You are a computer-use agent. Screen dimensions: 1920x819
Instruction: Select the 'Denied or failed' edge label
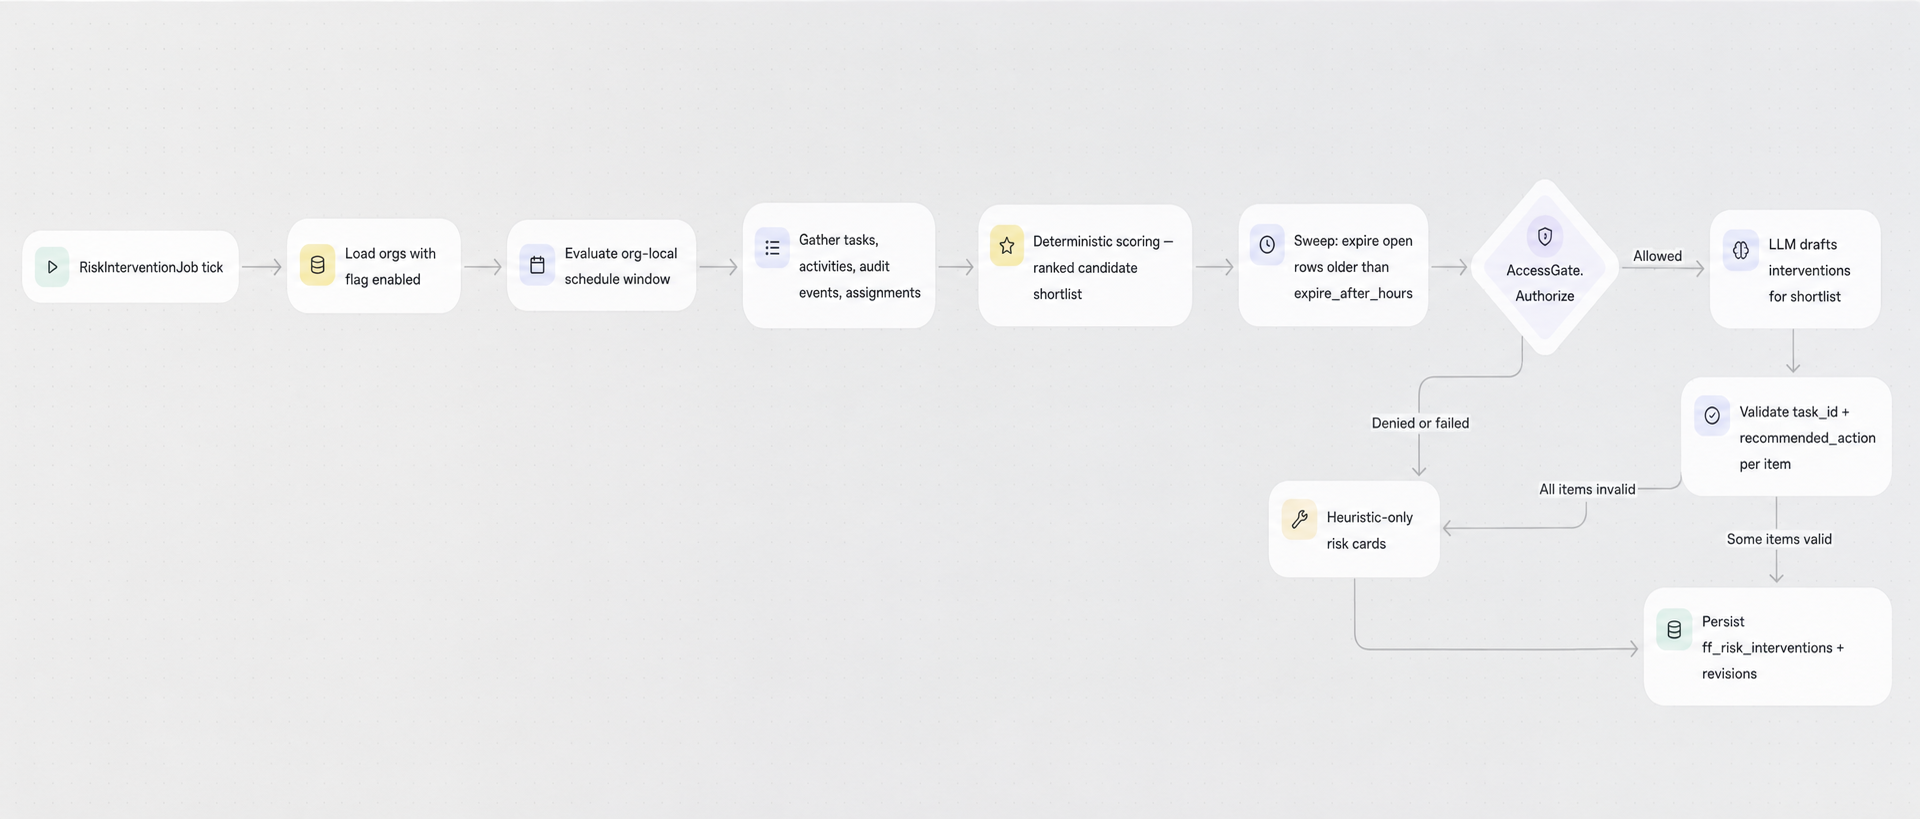pyautogui.click(x=1420, y=423)
